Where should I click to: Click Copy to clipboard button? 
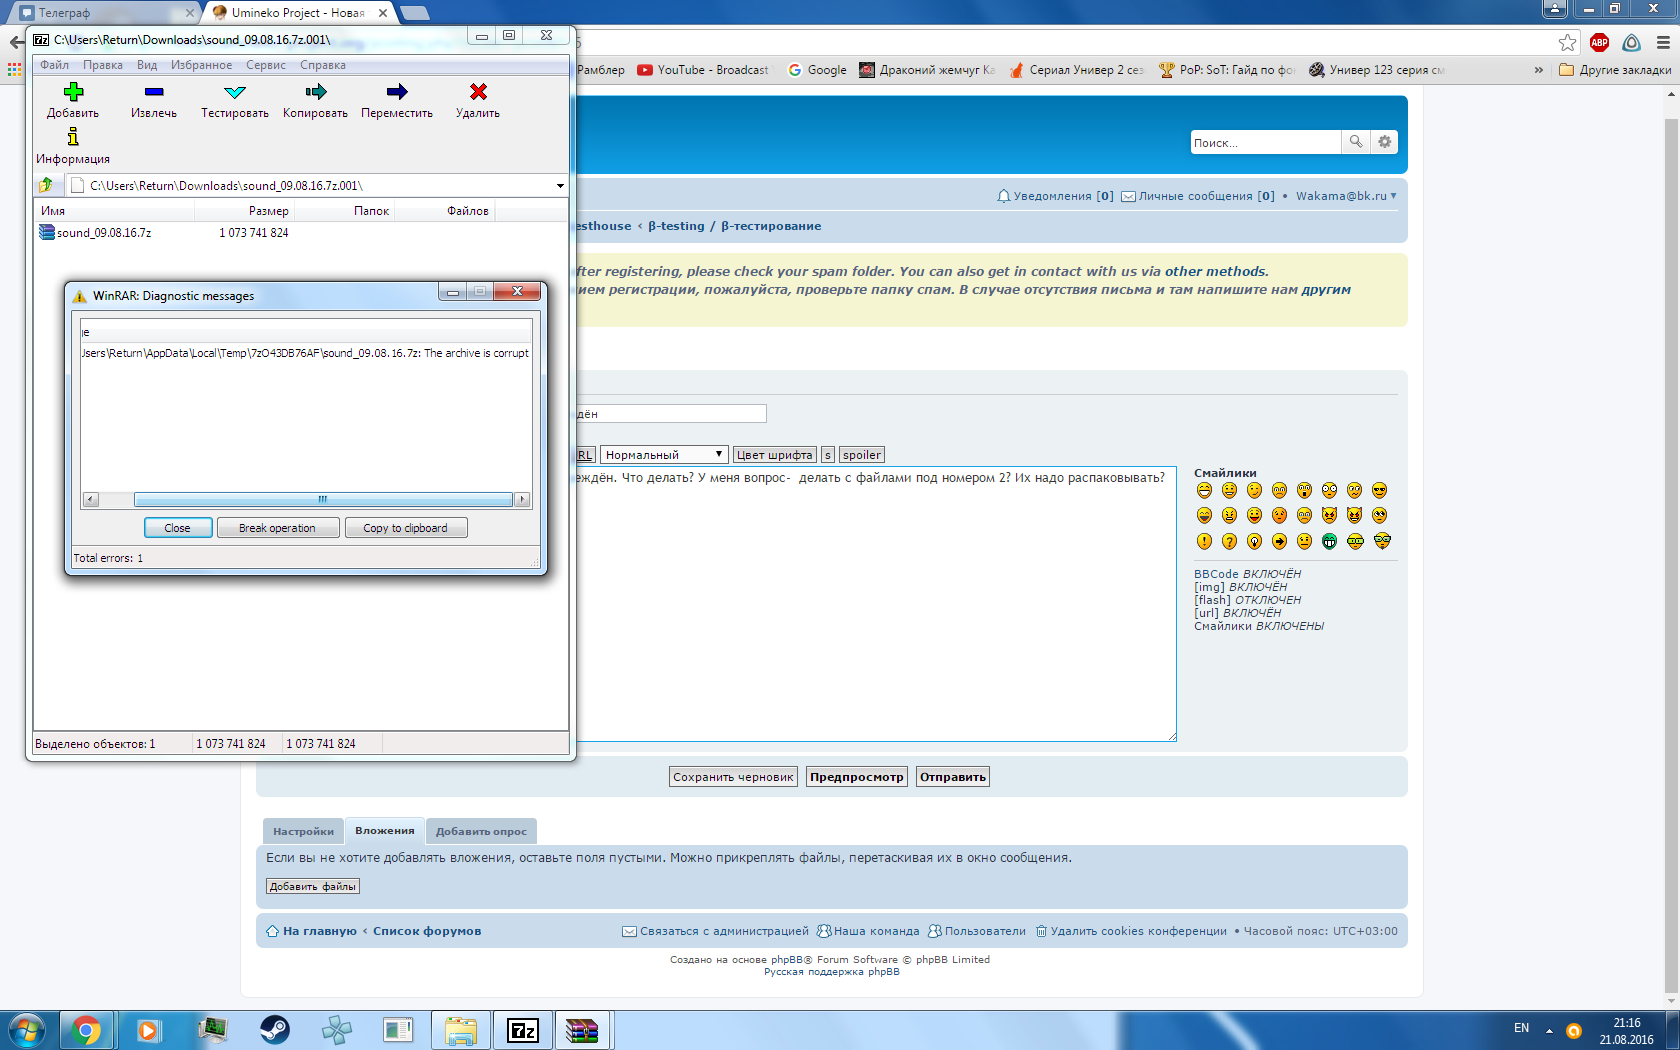coord(405,528)
